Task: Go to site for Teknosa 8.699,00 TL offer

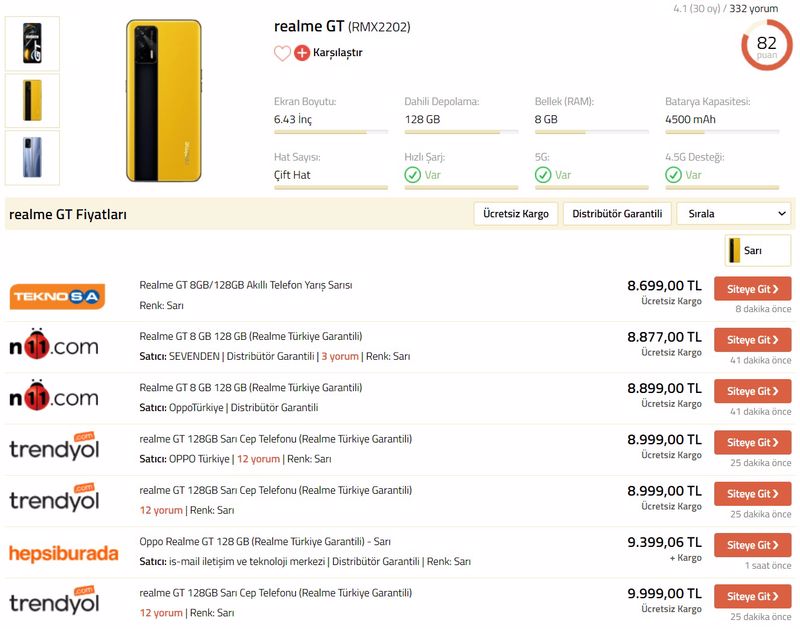Action: point(753,289)
